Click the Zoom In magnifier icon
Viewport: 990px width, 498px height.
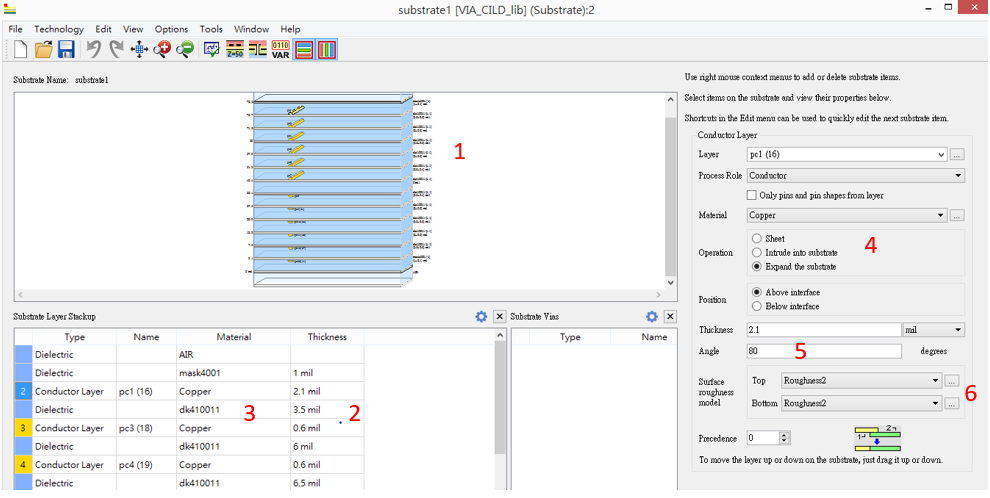[162, 49]
